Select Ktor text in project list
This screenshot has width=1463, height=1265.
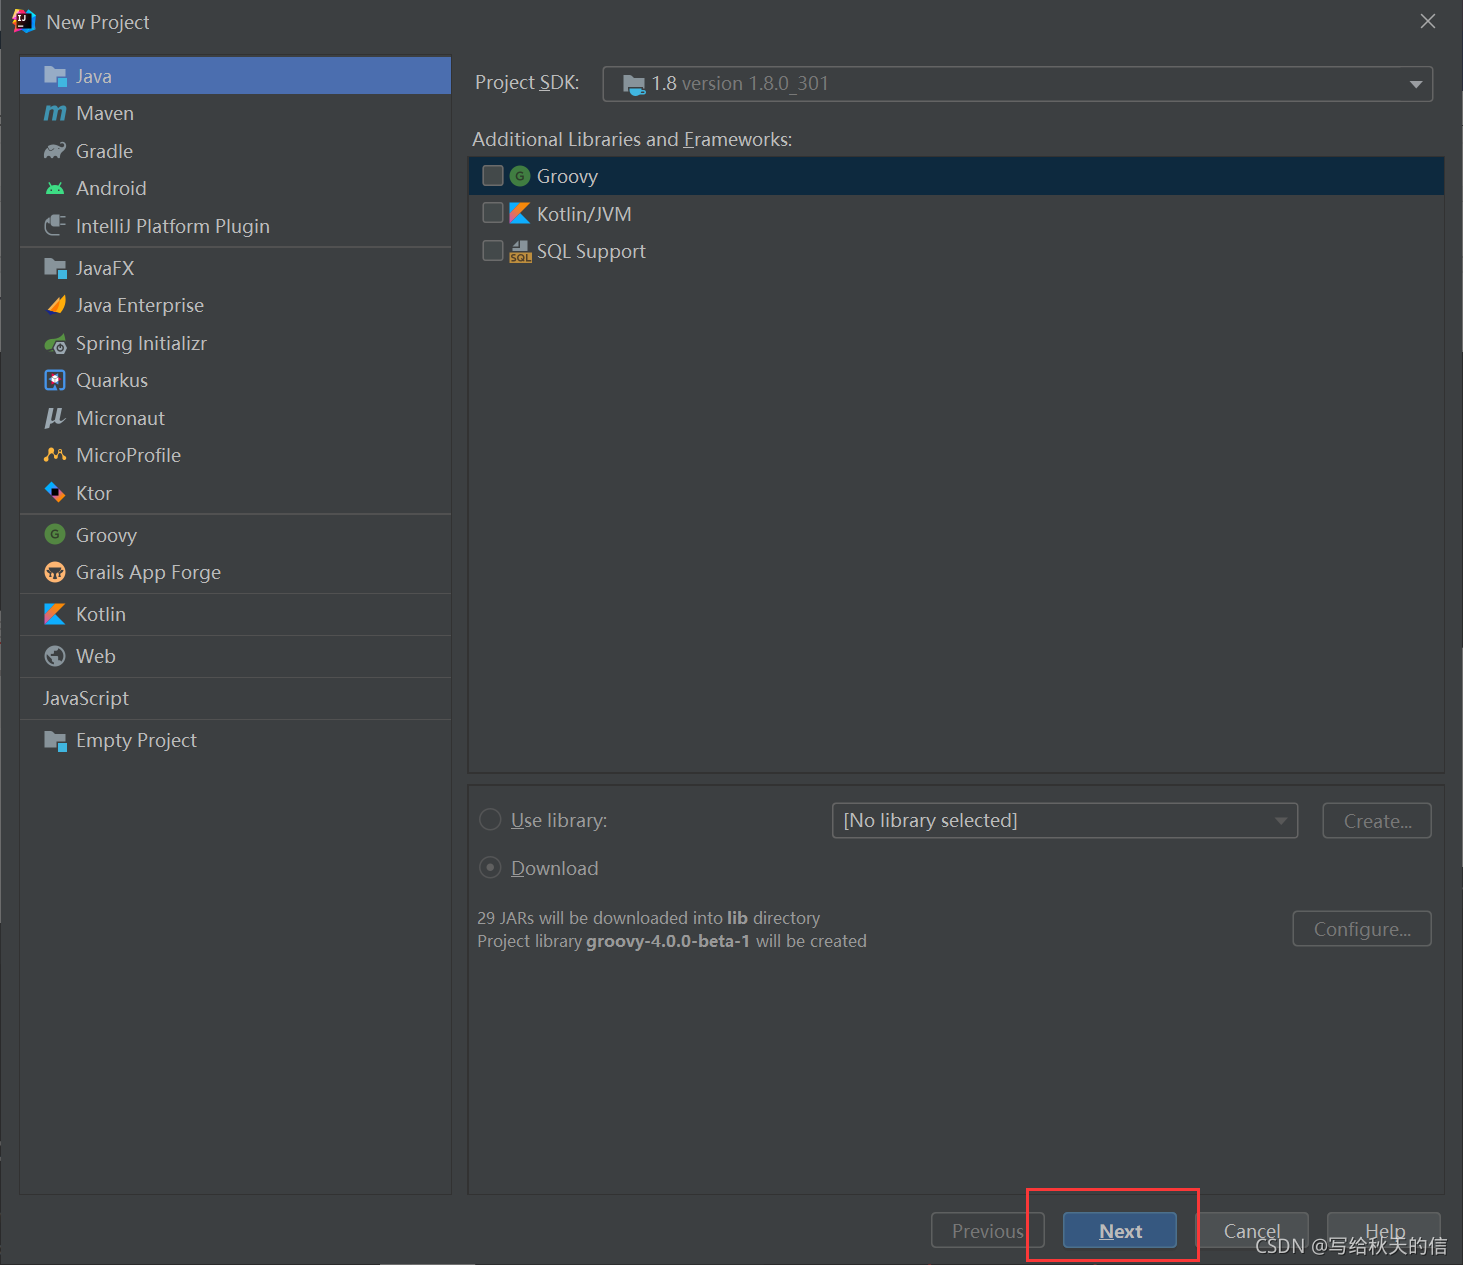94,493
